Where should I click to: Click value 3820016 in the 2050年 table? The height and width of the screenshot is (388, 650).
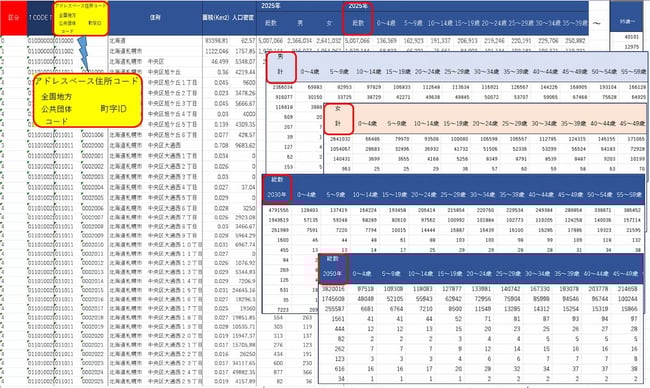pos(333,289)
